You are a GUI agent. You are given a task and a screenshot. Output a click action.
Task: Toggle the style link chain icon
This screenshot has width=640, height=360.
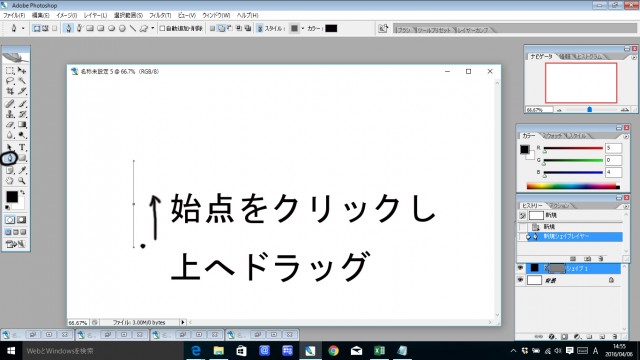coord(260,29)
